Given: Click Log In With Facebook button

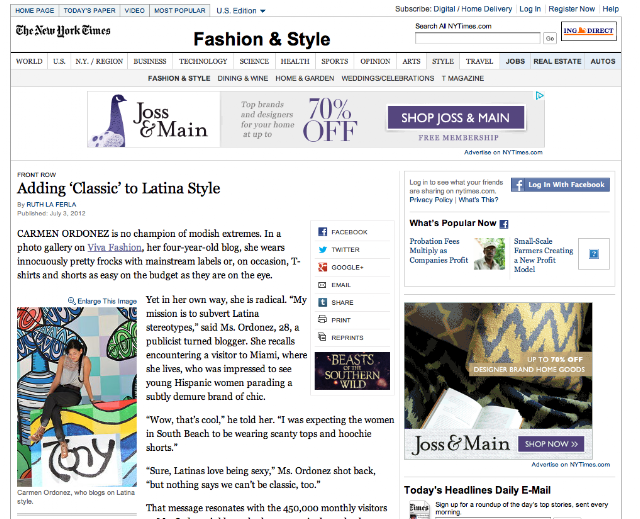Looking at the screenshot, I should [560, 185].
